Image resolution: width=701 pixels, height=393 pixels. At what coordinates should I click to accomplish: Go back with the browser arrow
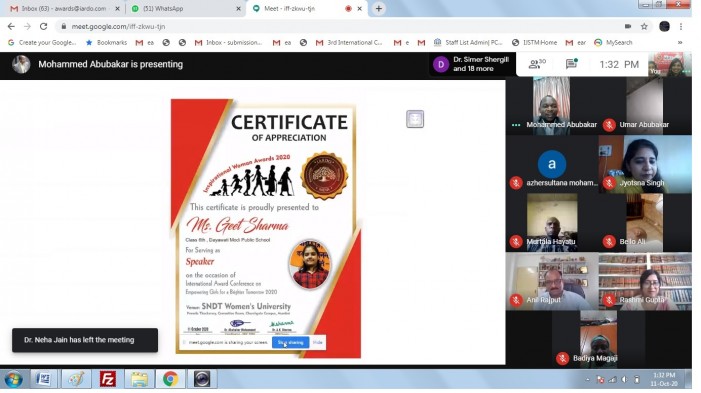click(x=11, y=26)
